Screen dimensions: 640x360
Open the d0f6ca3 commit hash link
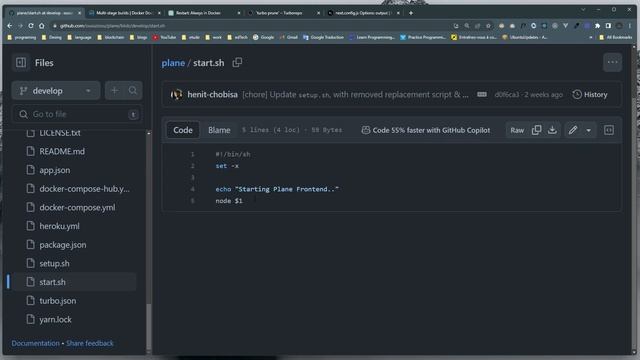[x=507, y=95]
